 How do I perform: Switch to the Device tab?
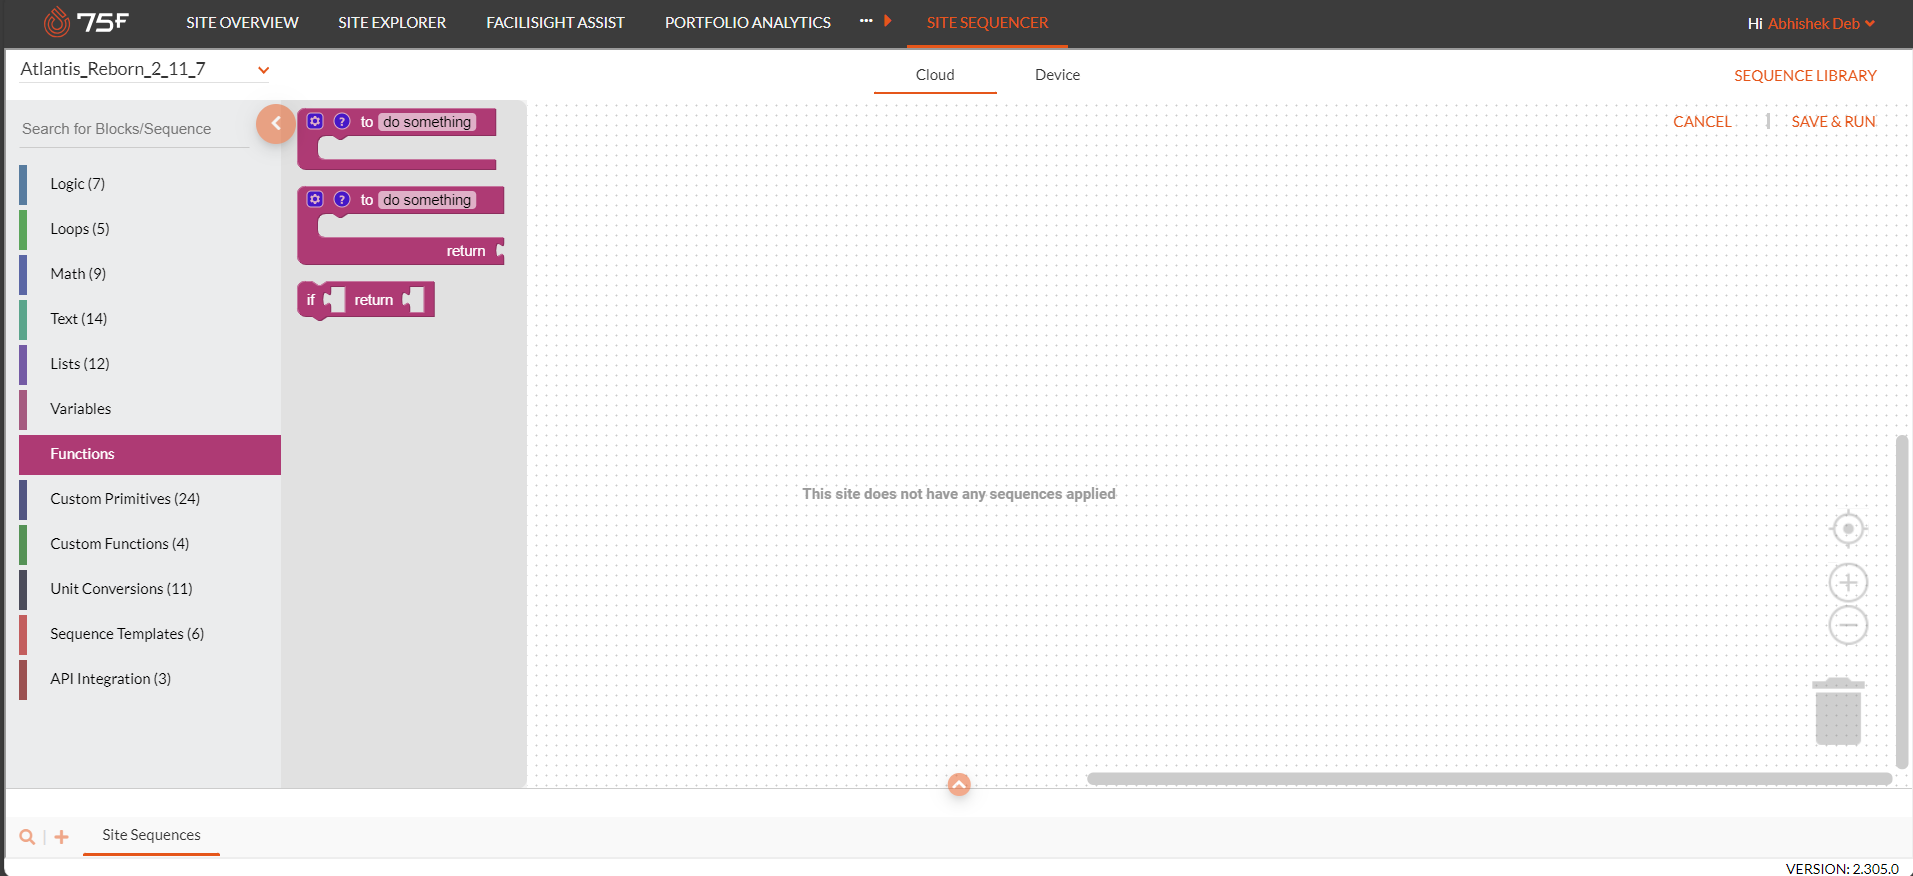point(1057,75)
